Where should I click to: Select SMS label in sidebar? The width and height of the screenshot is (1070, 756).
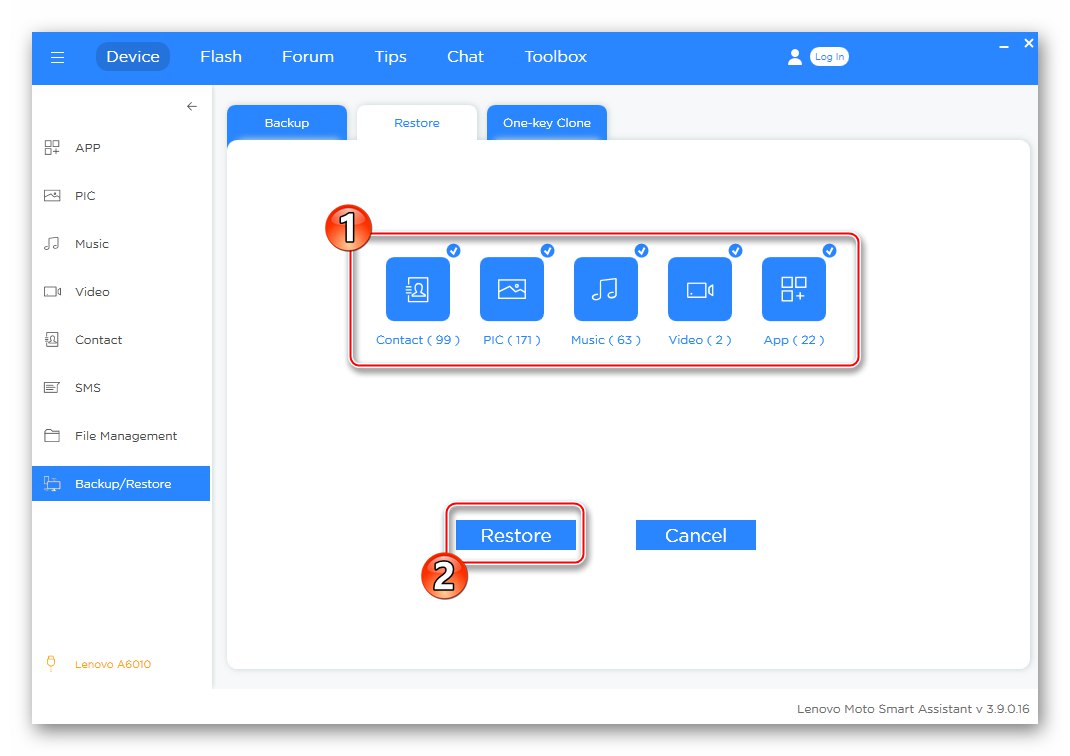coord(88,388)
